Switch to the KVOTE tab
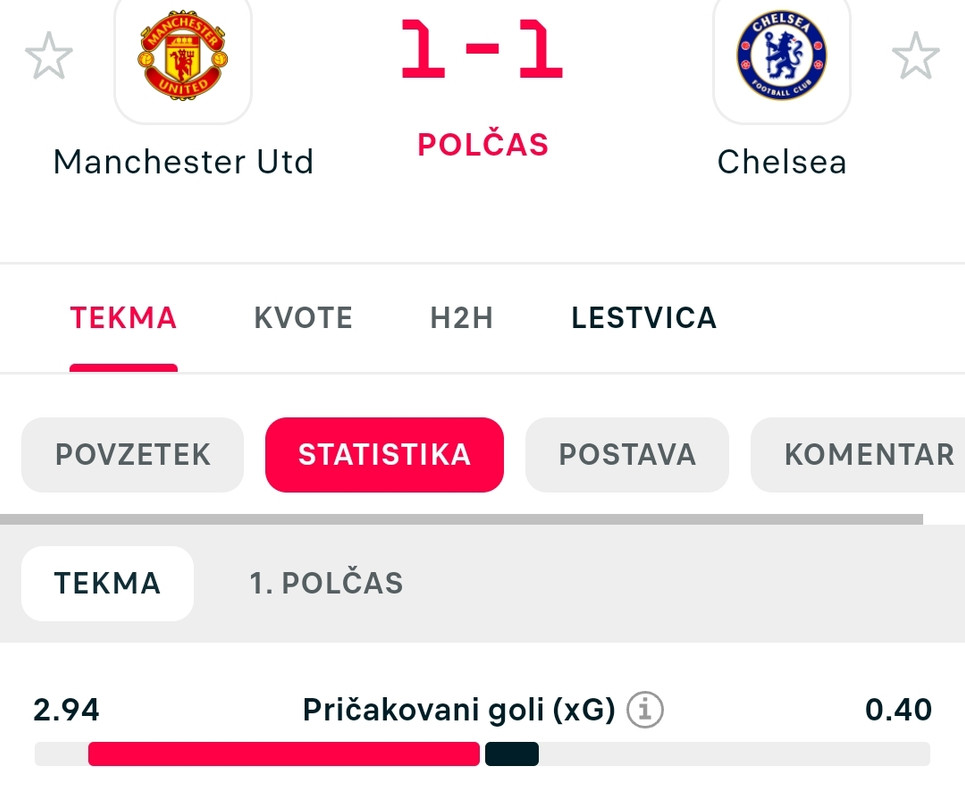965x800 pixels. click(303, 318)
